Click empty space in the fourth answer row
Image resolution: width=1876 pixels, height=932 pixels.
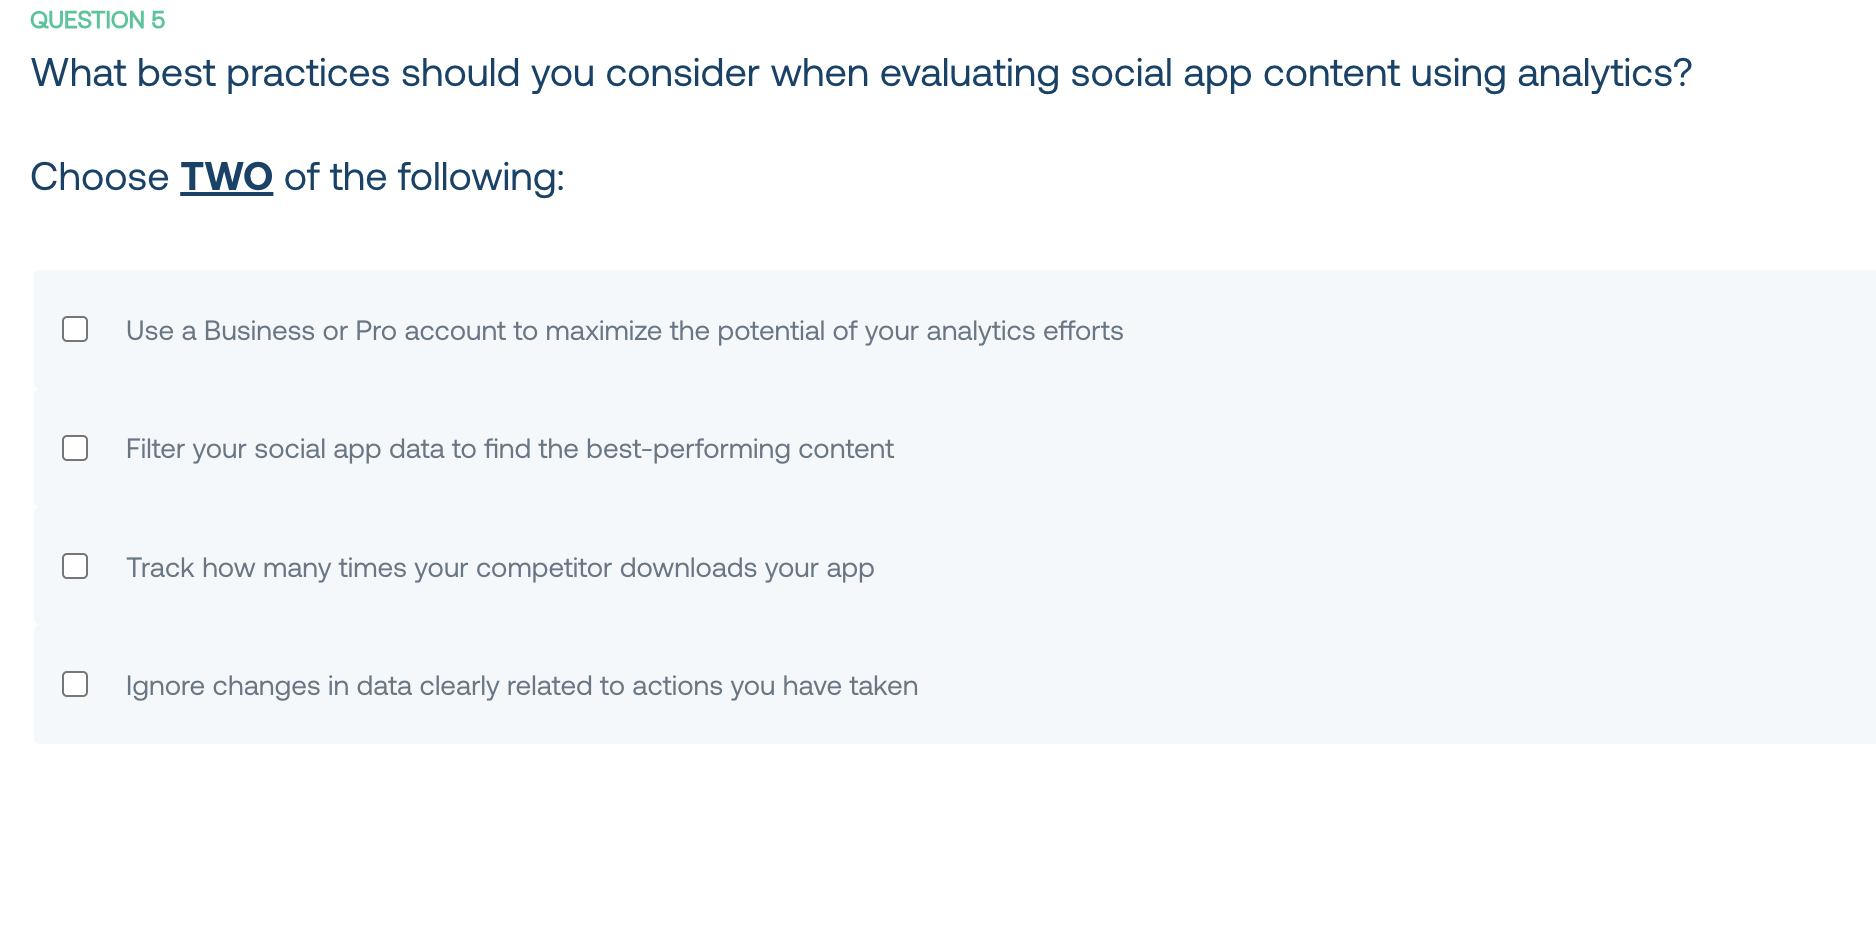click(x=1400, y=684)
